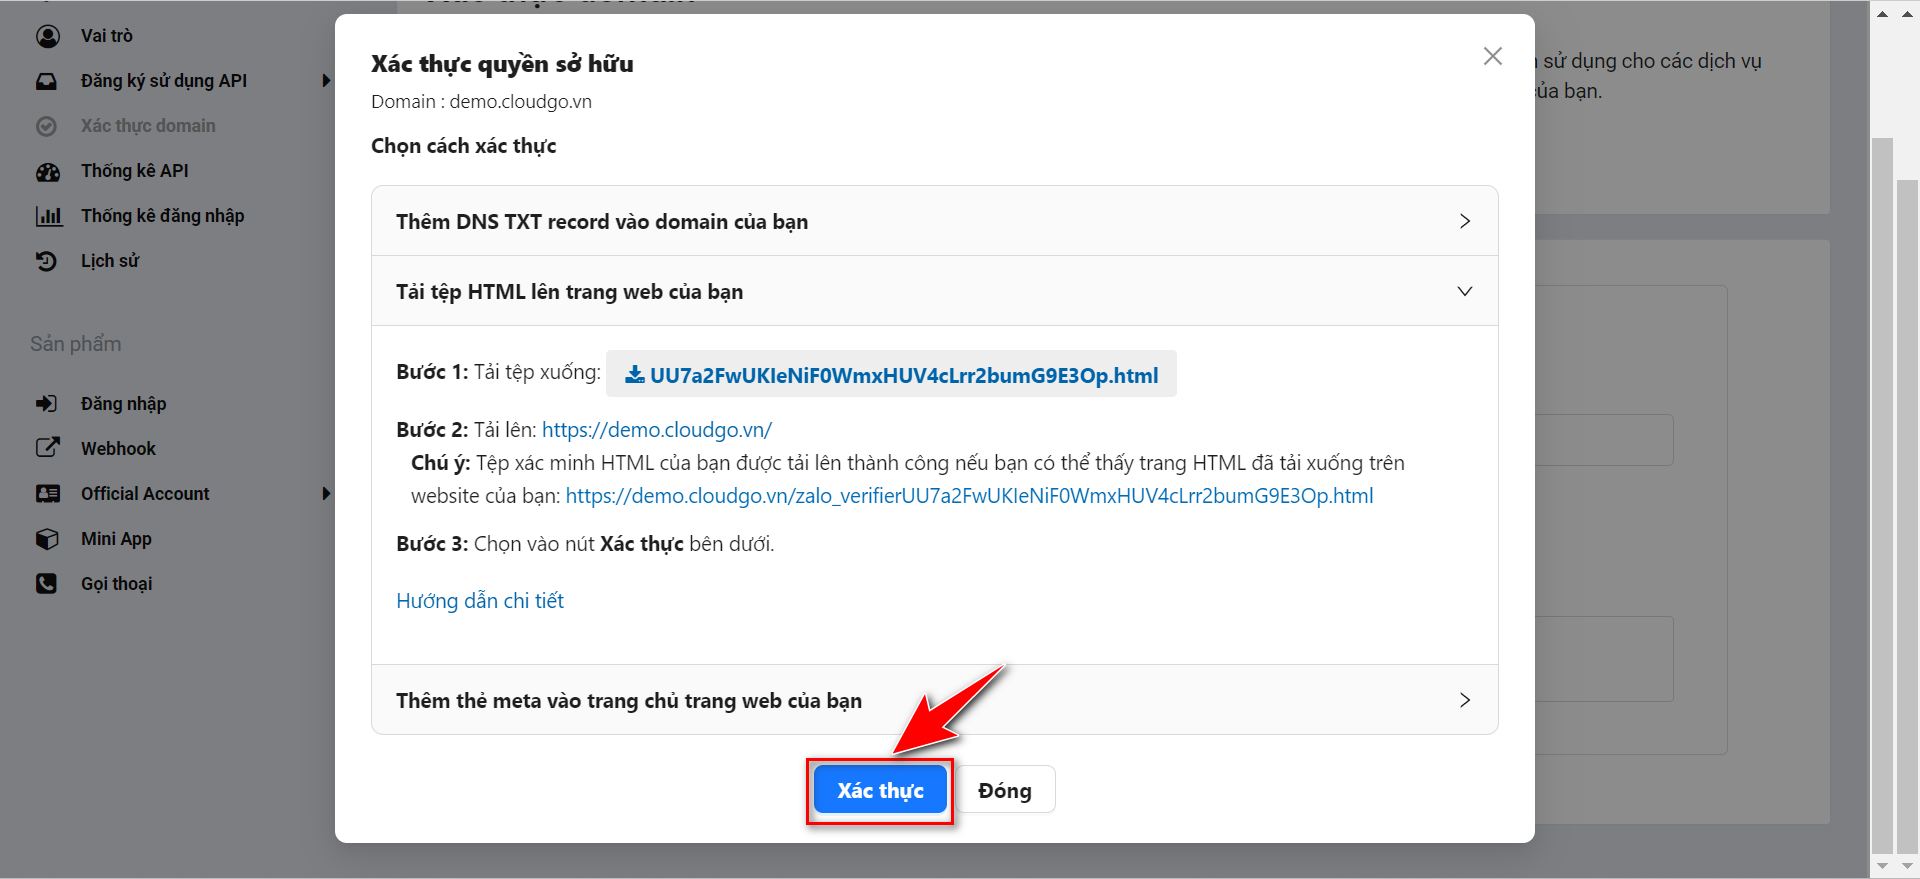Click the Thống kê API dashboard icon
The image size is (1920, 879).
[x=47, y=172]
